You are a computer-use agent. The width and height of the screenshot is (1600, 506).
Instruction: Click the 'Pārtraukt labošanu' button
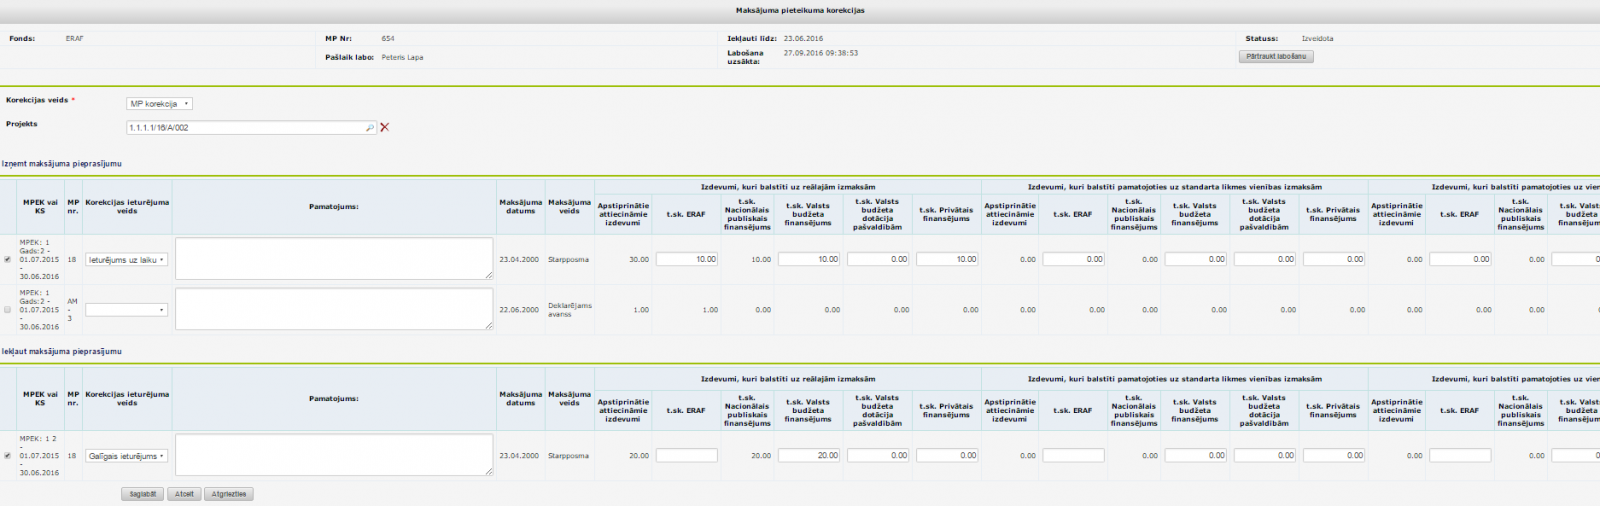[1275, 57]
